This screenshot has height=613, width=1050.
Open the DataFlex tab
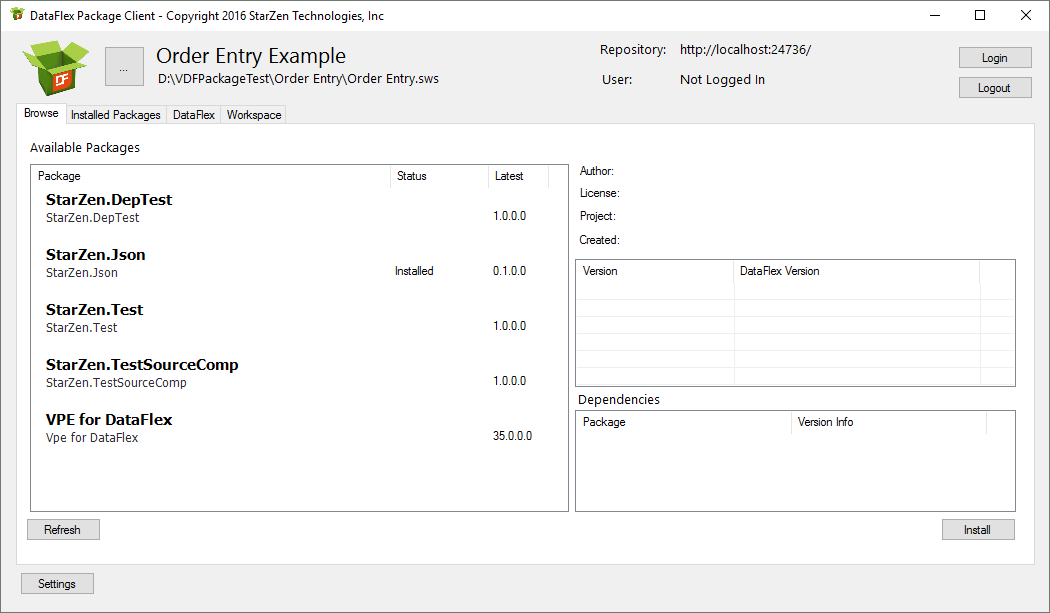point(194,115)
